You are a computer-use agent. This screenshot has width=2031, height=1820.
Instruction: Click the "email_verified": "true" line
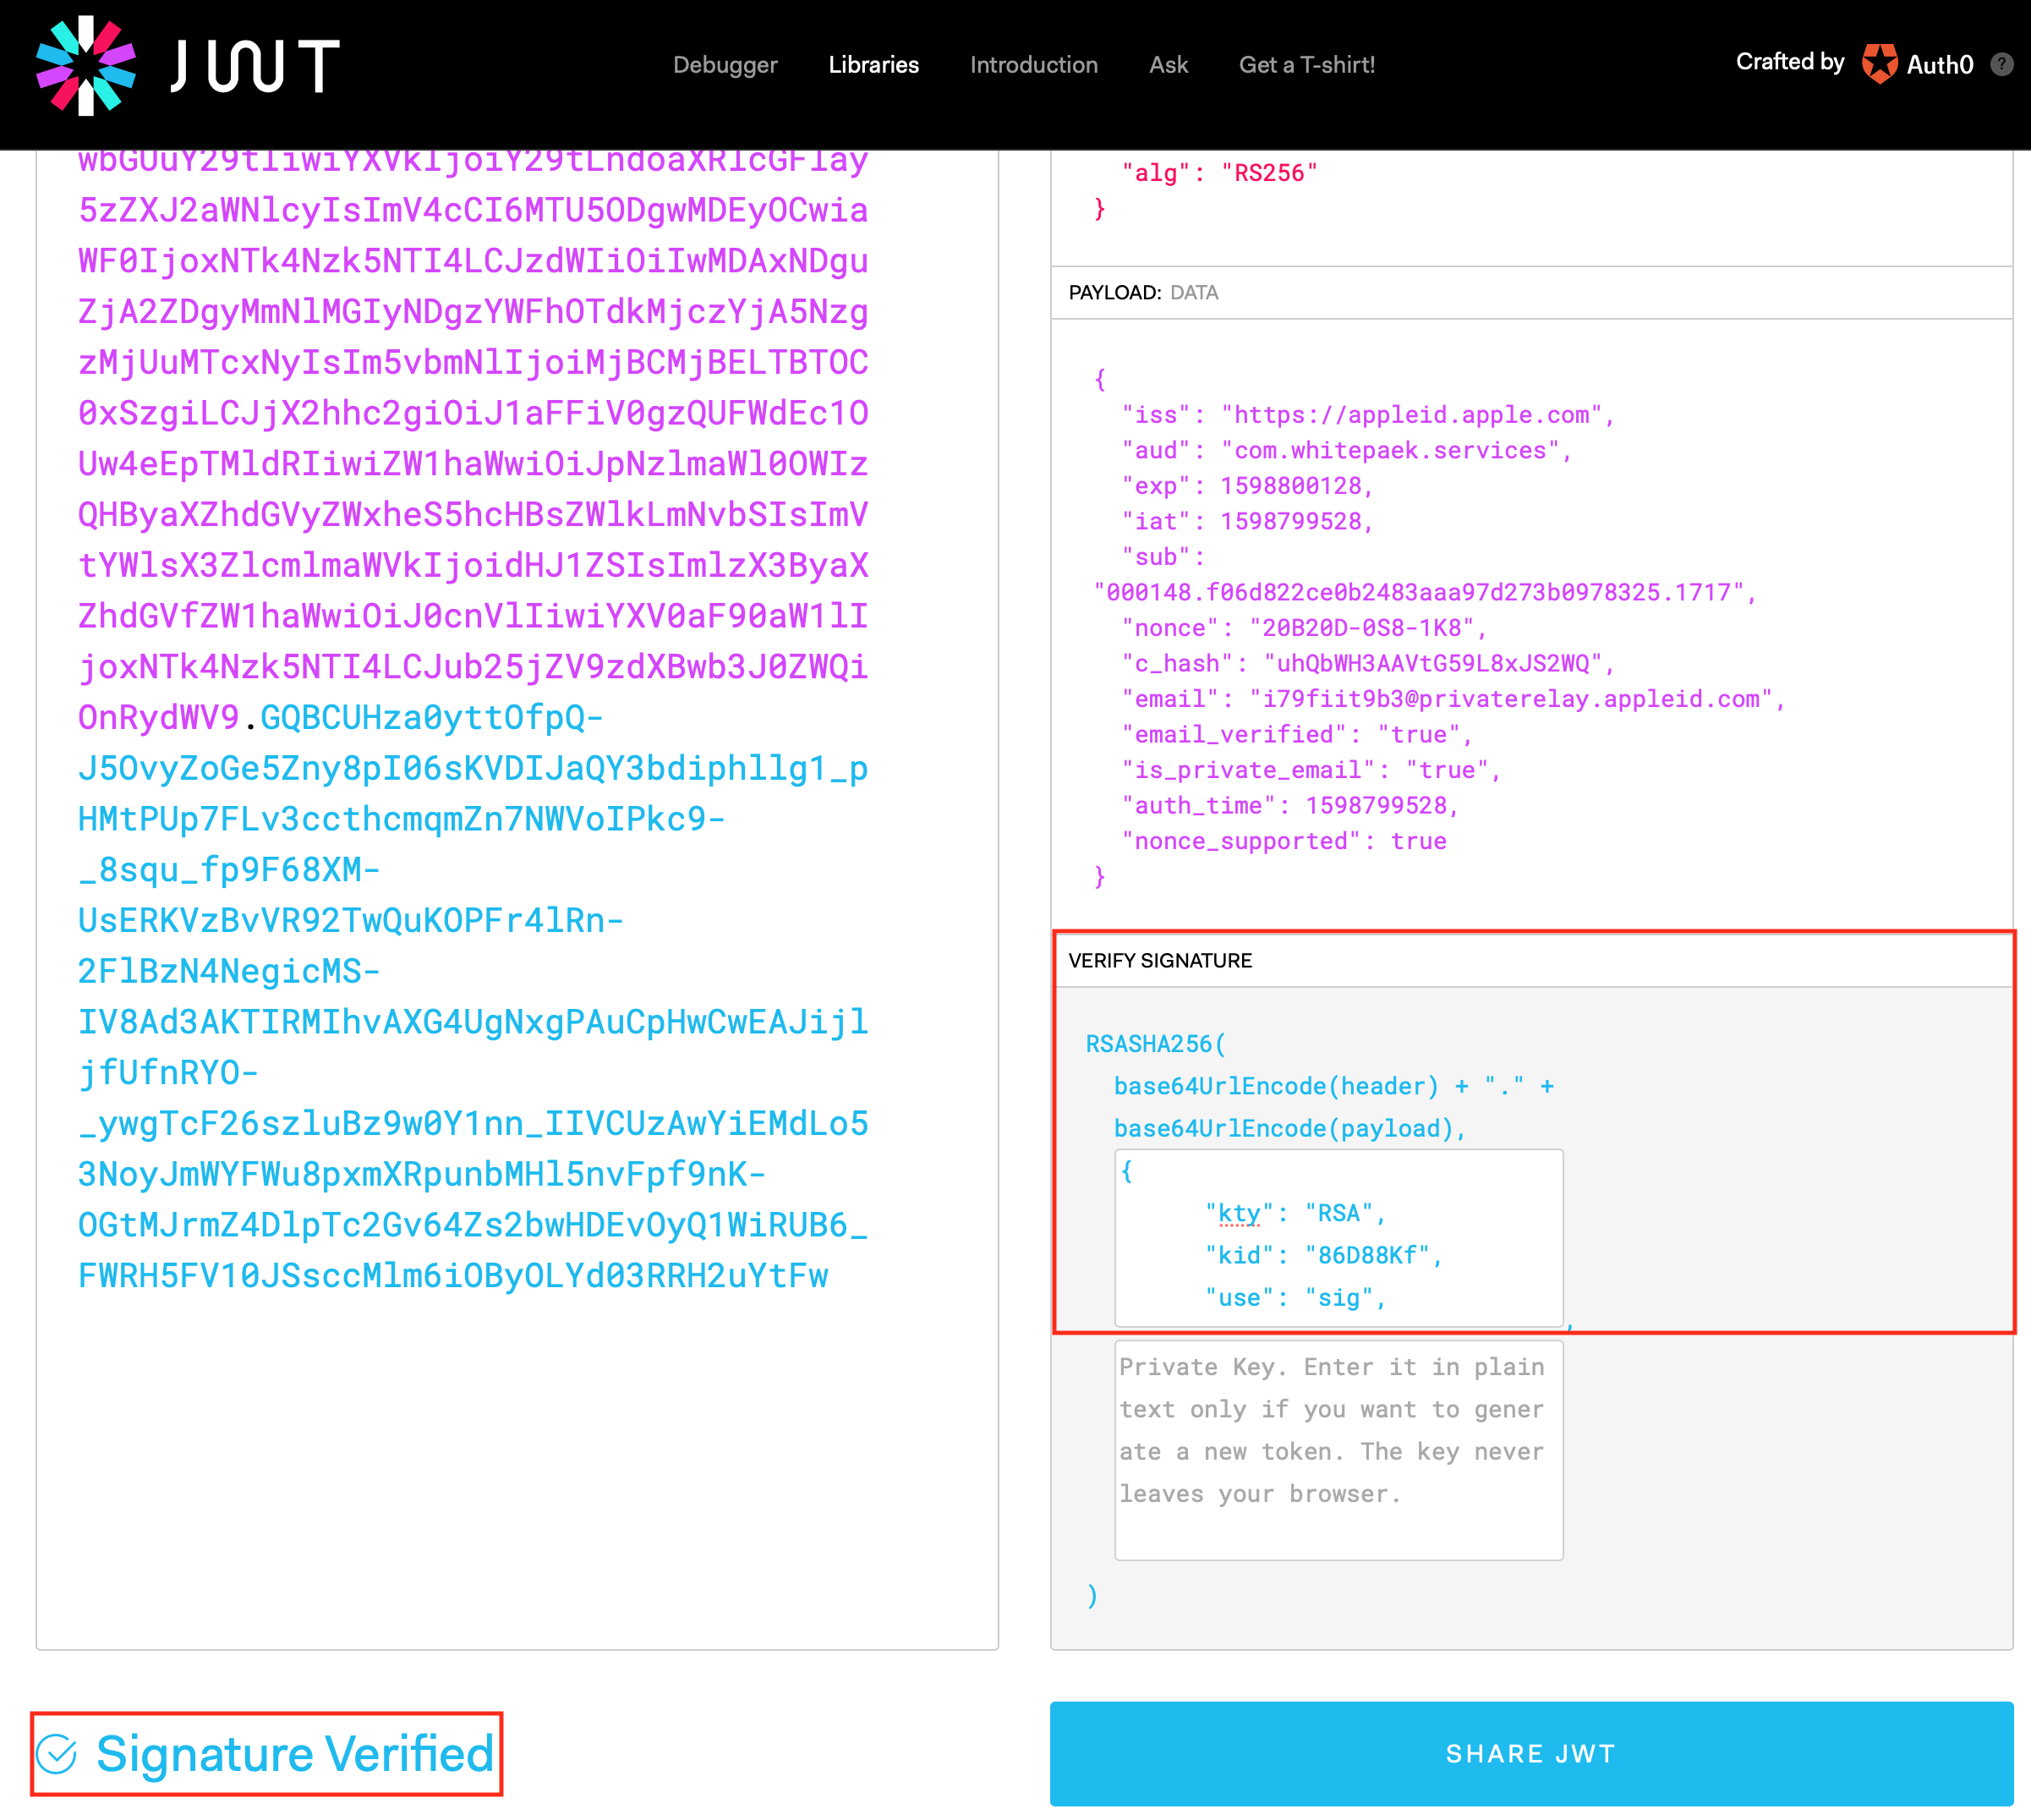click(x=1297, y=735)
